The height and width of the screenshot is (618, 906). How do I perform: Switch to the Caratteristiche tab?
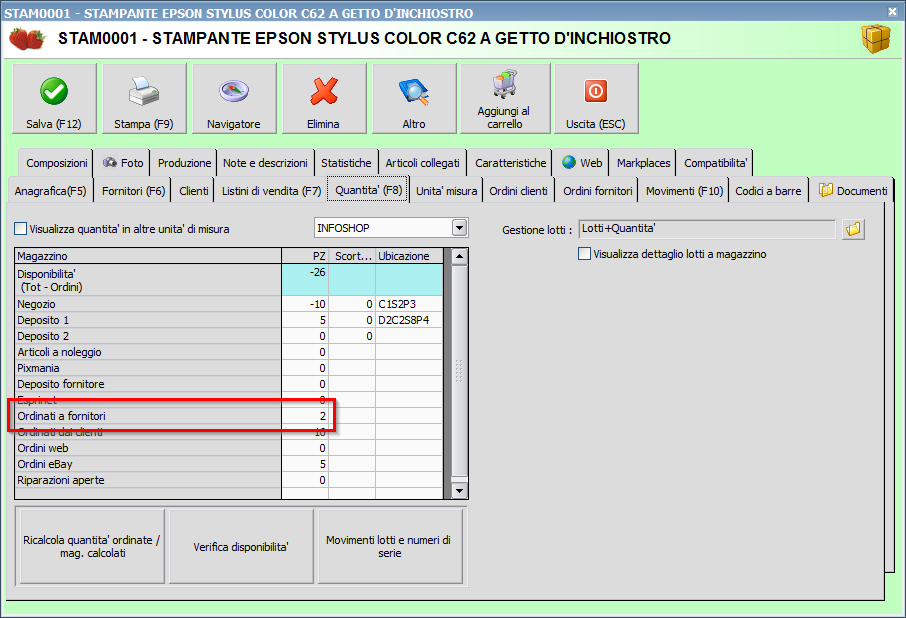click(510, 163)
